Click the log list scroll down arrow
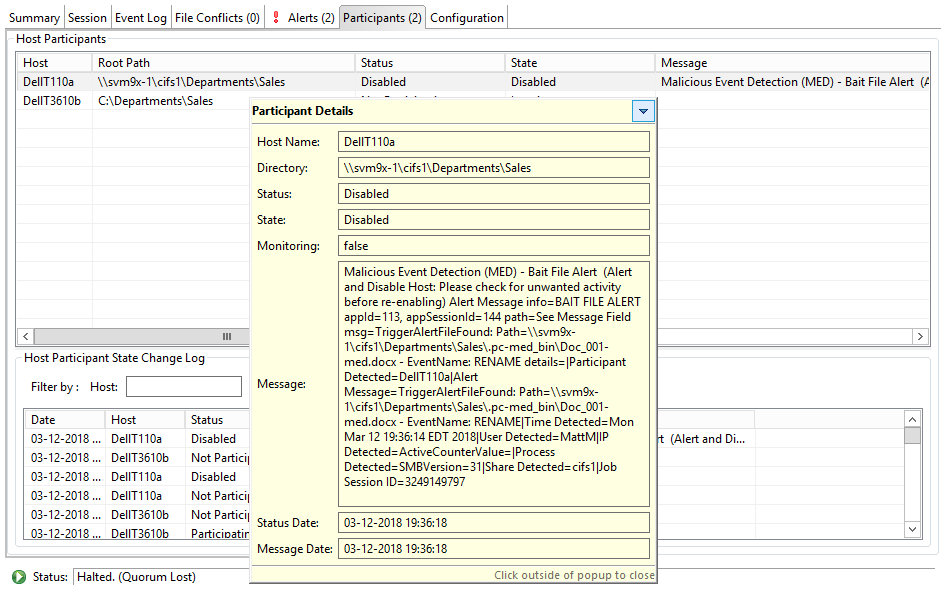 pos(912,529)
